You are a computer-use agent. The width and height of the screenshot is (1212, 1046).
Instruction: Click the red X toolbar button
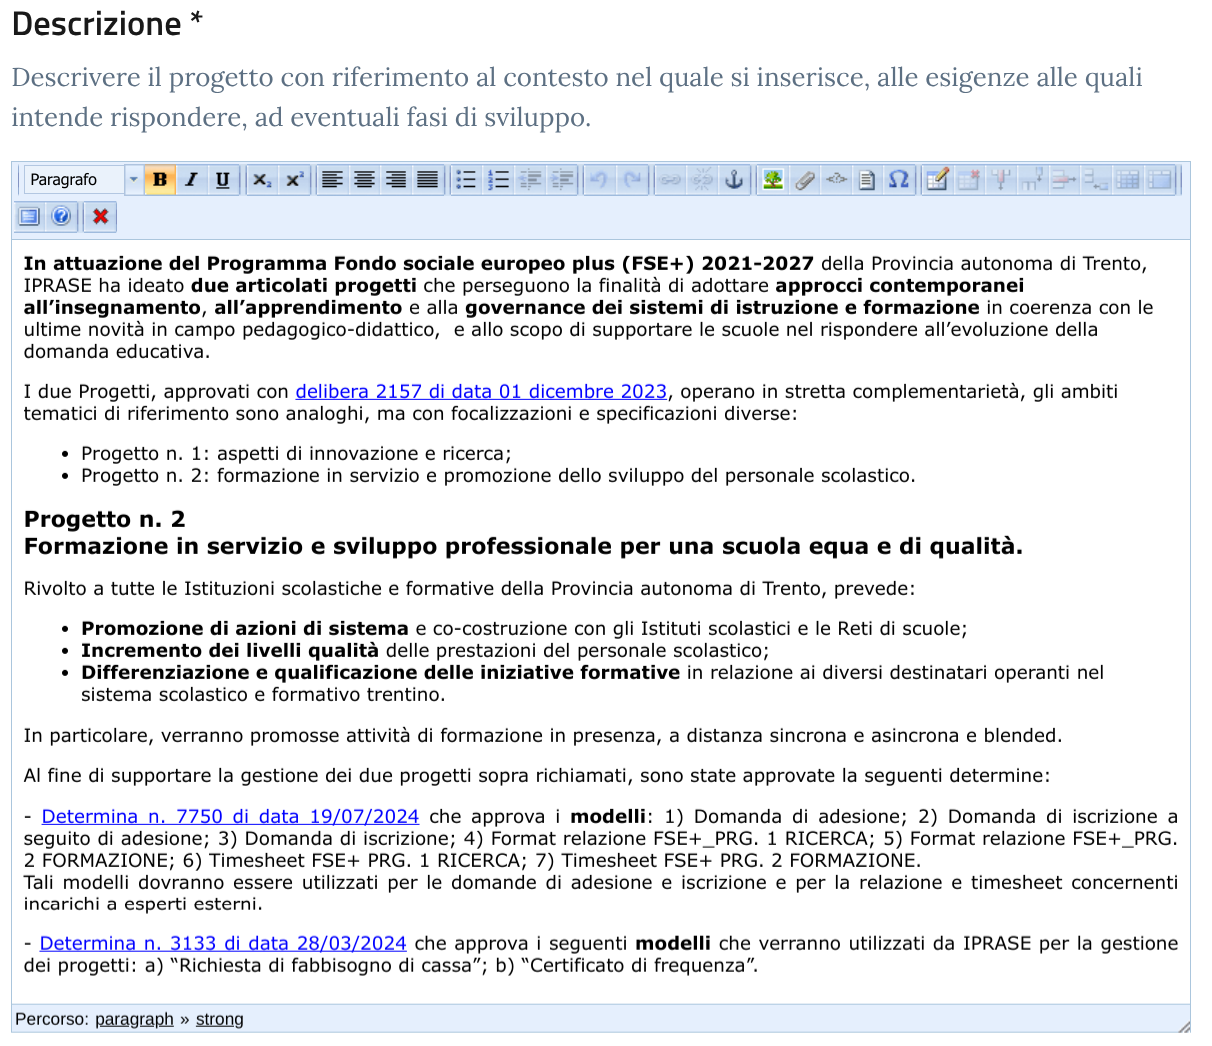100,216
